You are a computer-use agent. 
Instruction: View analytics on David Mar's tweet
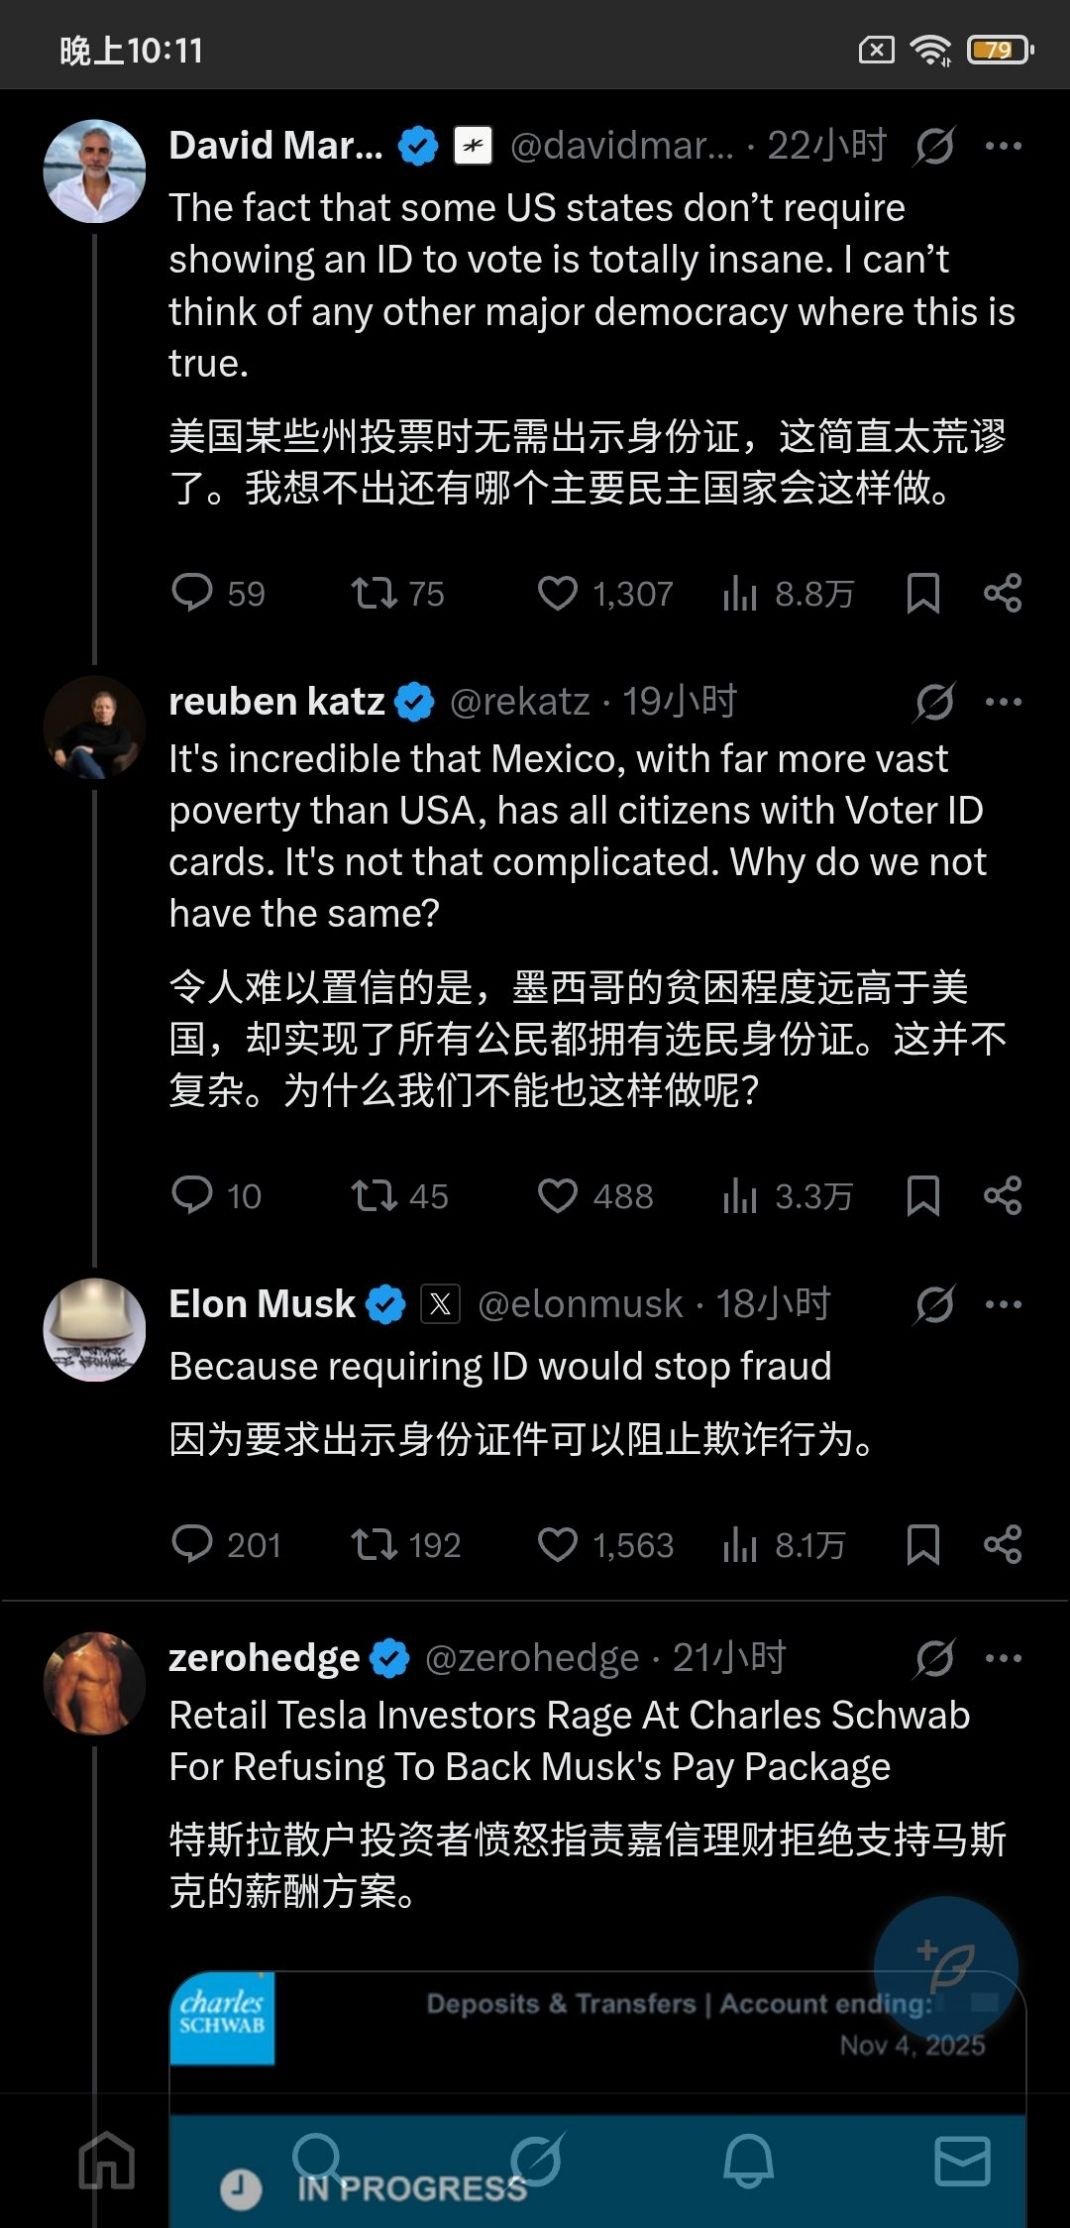tap(740, 593)
